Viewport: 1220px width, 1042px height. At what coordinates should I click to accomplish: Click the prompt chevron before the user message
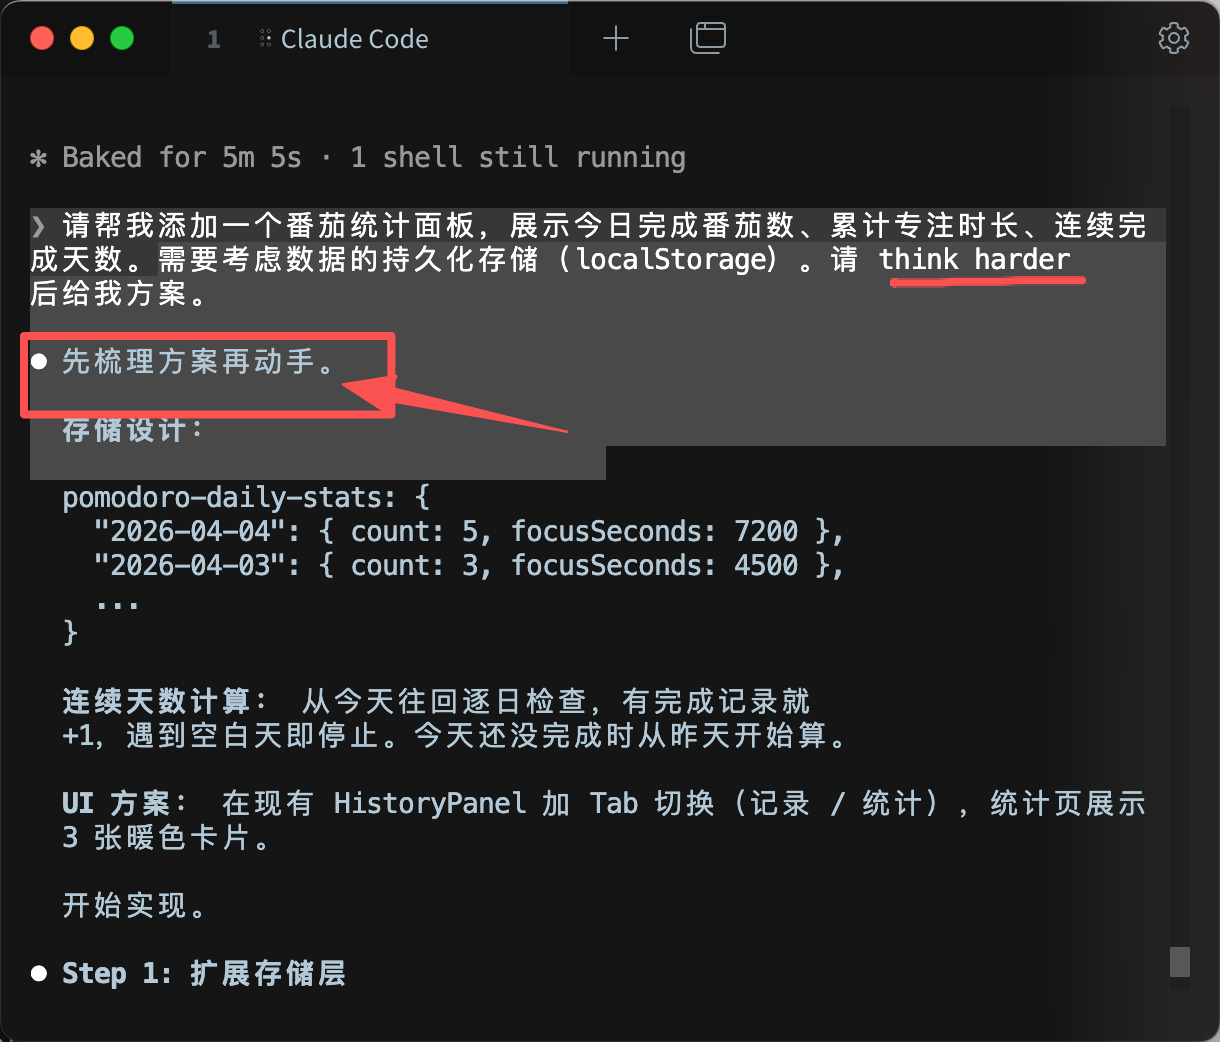coord(38,226)
